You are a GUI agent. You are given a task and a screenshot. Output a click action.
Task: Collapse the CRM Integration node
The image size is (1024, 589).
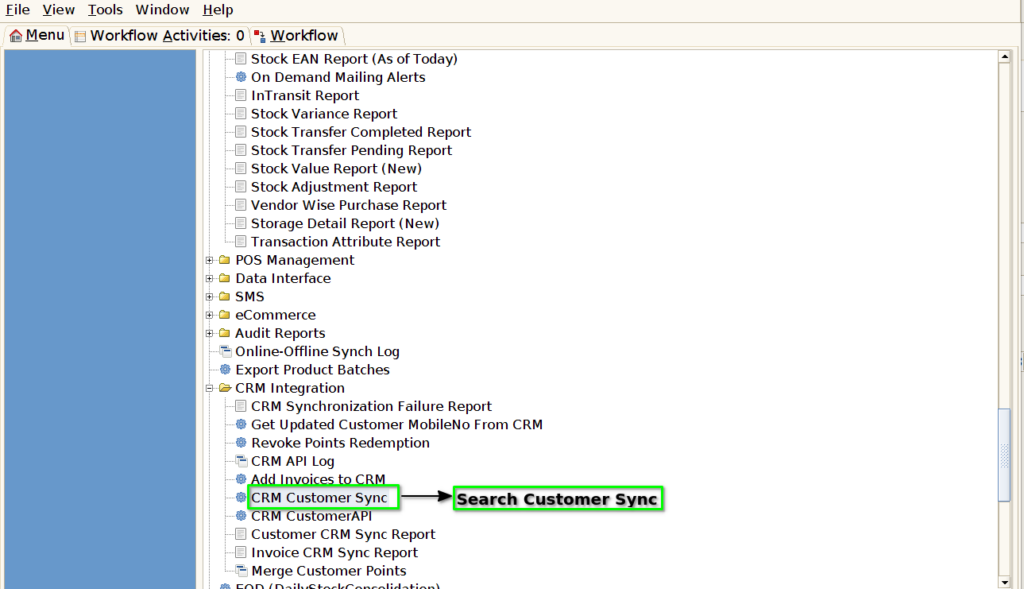pos(210,388)
